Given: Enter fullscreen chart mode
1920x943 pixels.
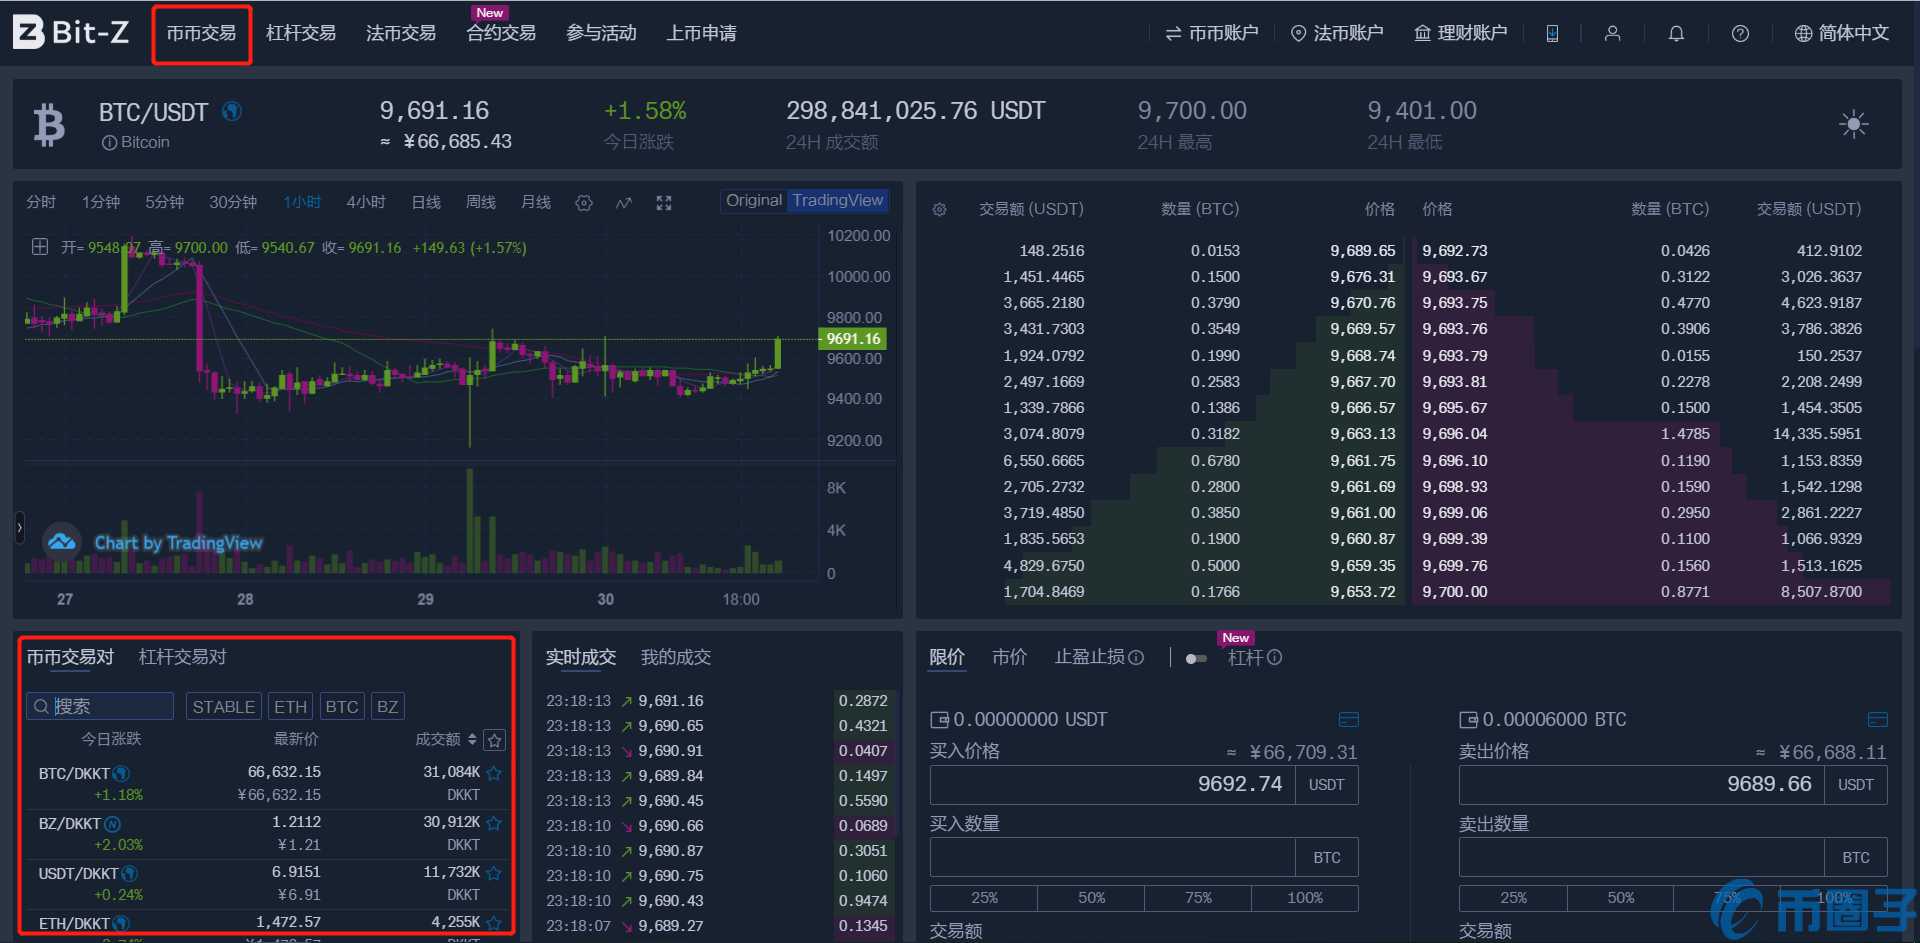Looking at the screenshot, I should [x=664, y=203].
